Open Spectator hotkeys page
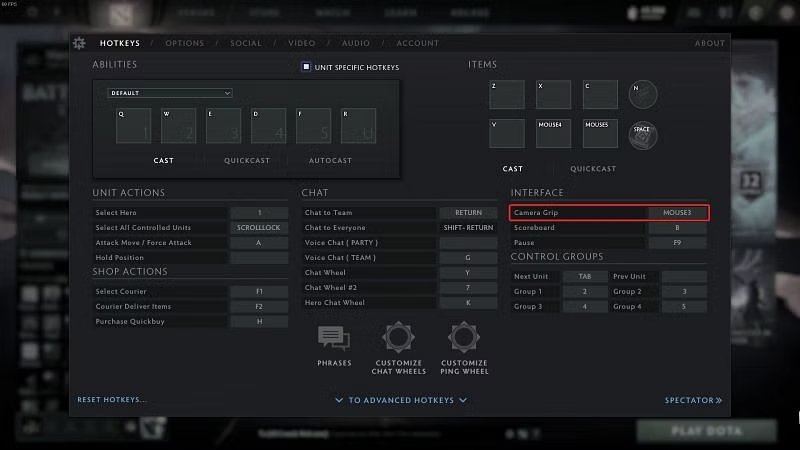 692,400
